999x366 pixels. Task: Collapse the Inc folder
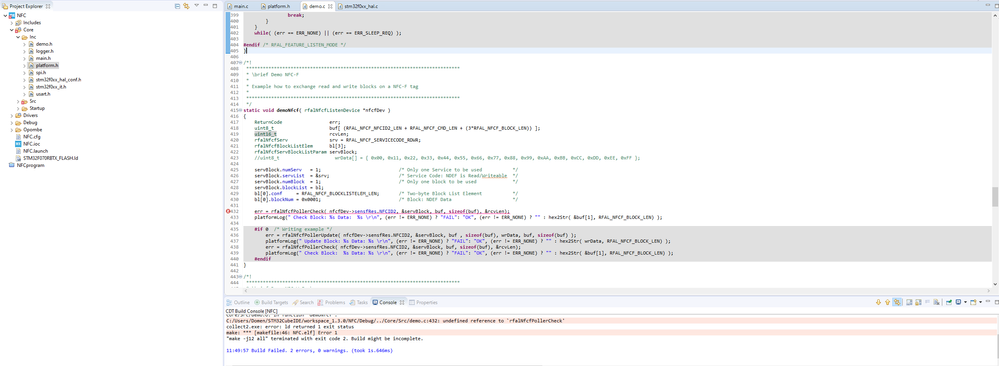tap(18, 37)
